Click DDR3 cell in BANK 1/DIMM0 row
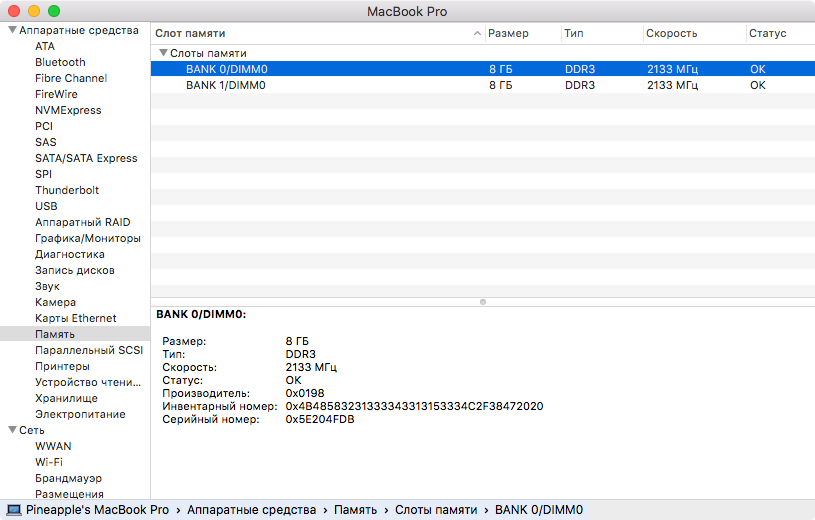Viewport: 815px width, 520px height. tap(580, 85)
